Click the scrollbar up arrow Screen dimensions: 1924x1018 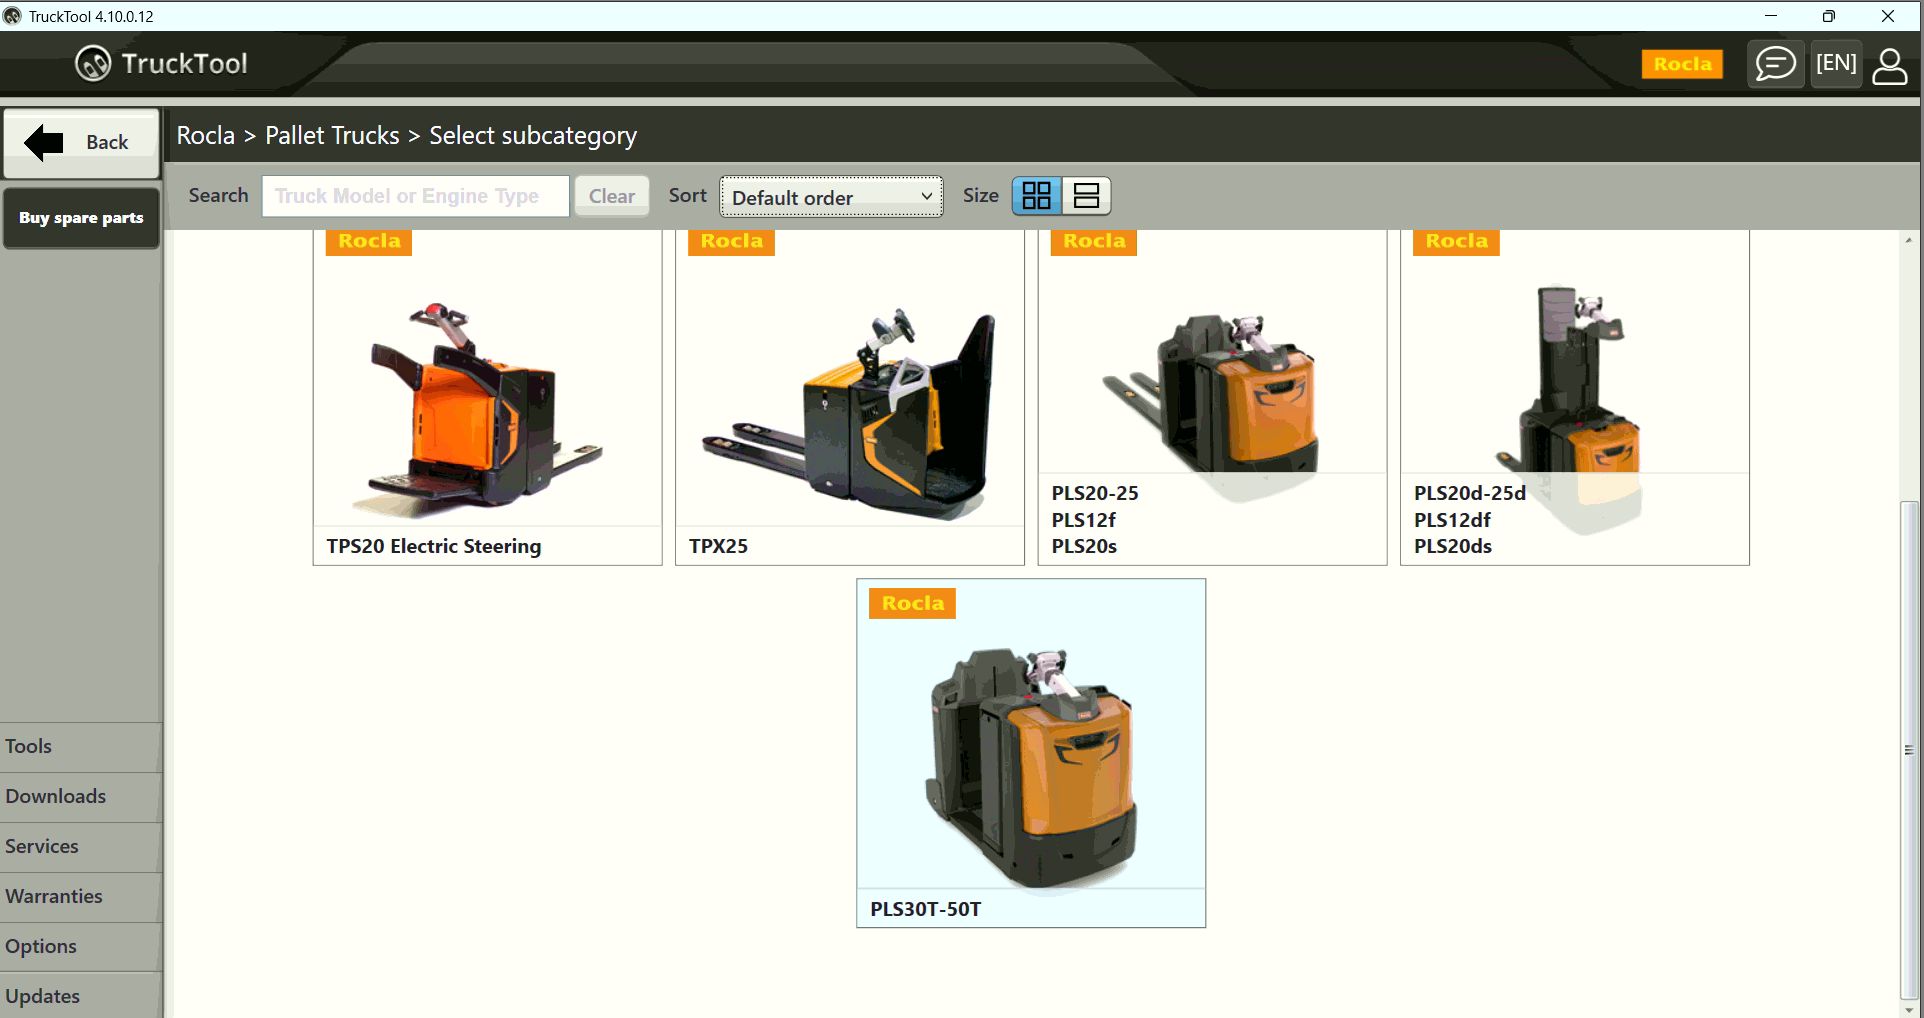[x=1908, y=240]
